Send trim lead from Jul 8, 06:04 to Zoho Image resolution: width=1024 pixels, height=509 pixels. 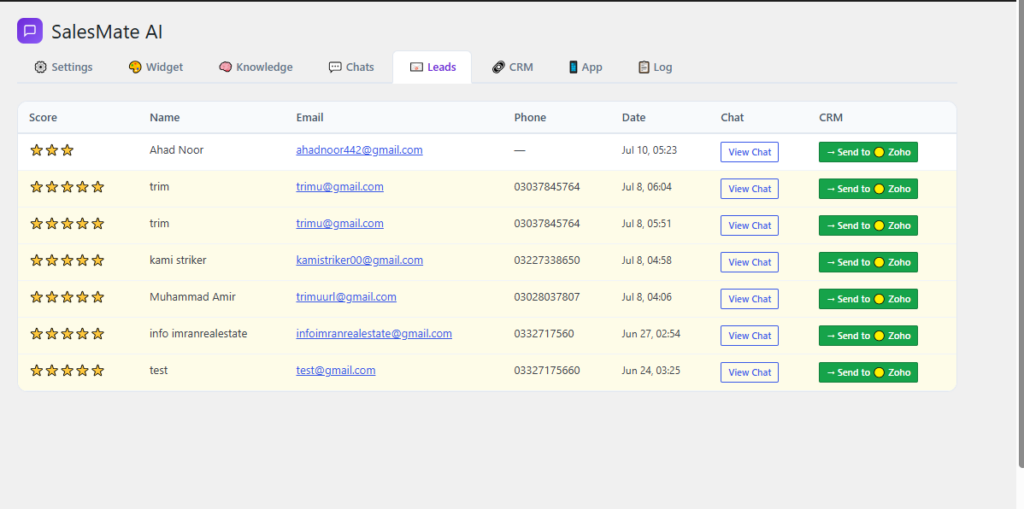869,189
